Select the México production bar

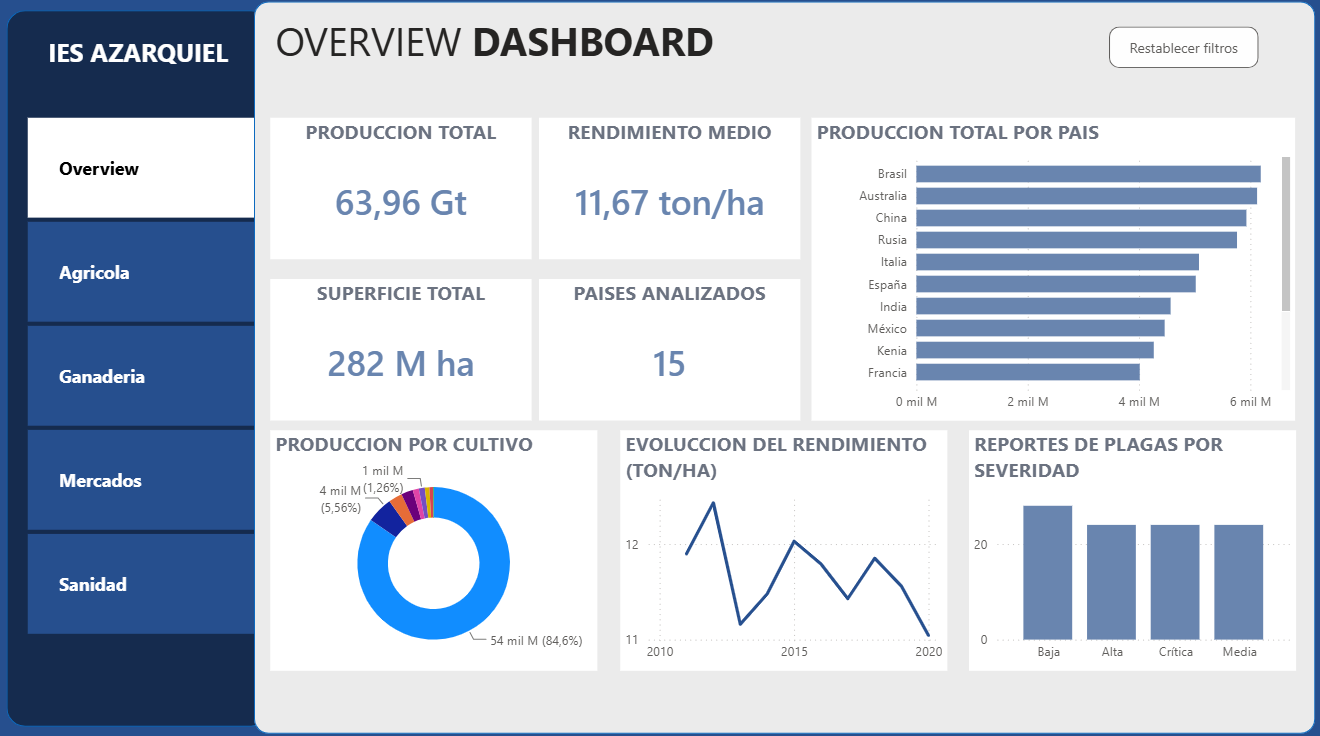tap(1040, 328)
